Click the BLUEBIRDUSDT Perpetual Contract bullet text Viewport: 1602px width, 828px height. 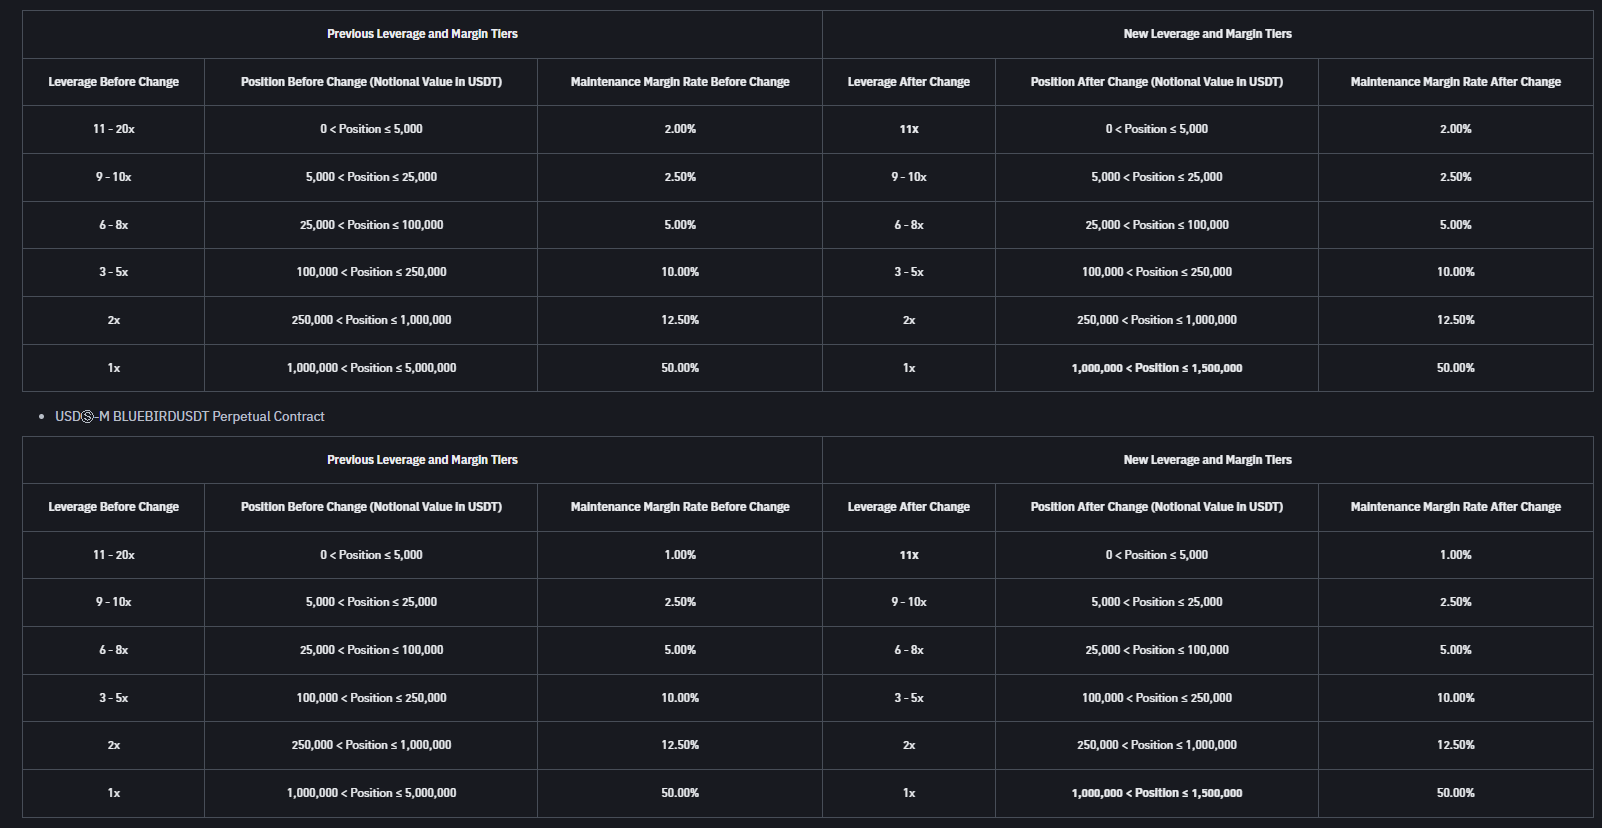click(x=190, y=416)
